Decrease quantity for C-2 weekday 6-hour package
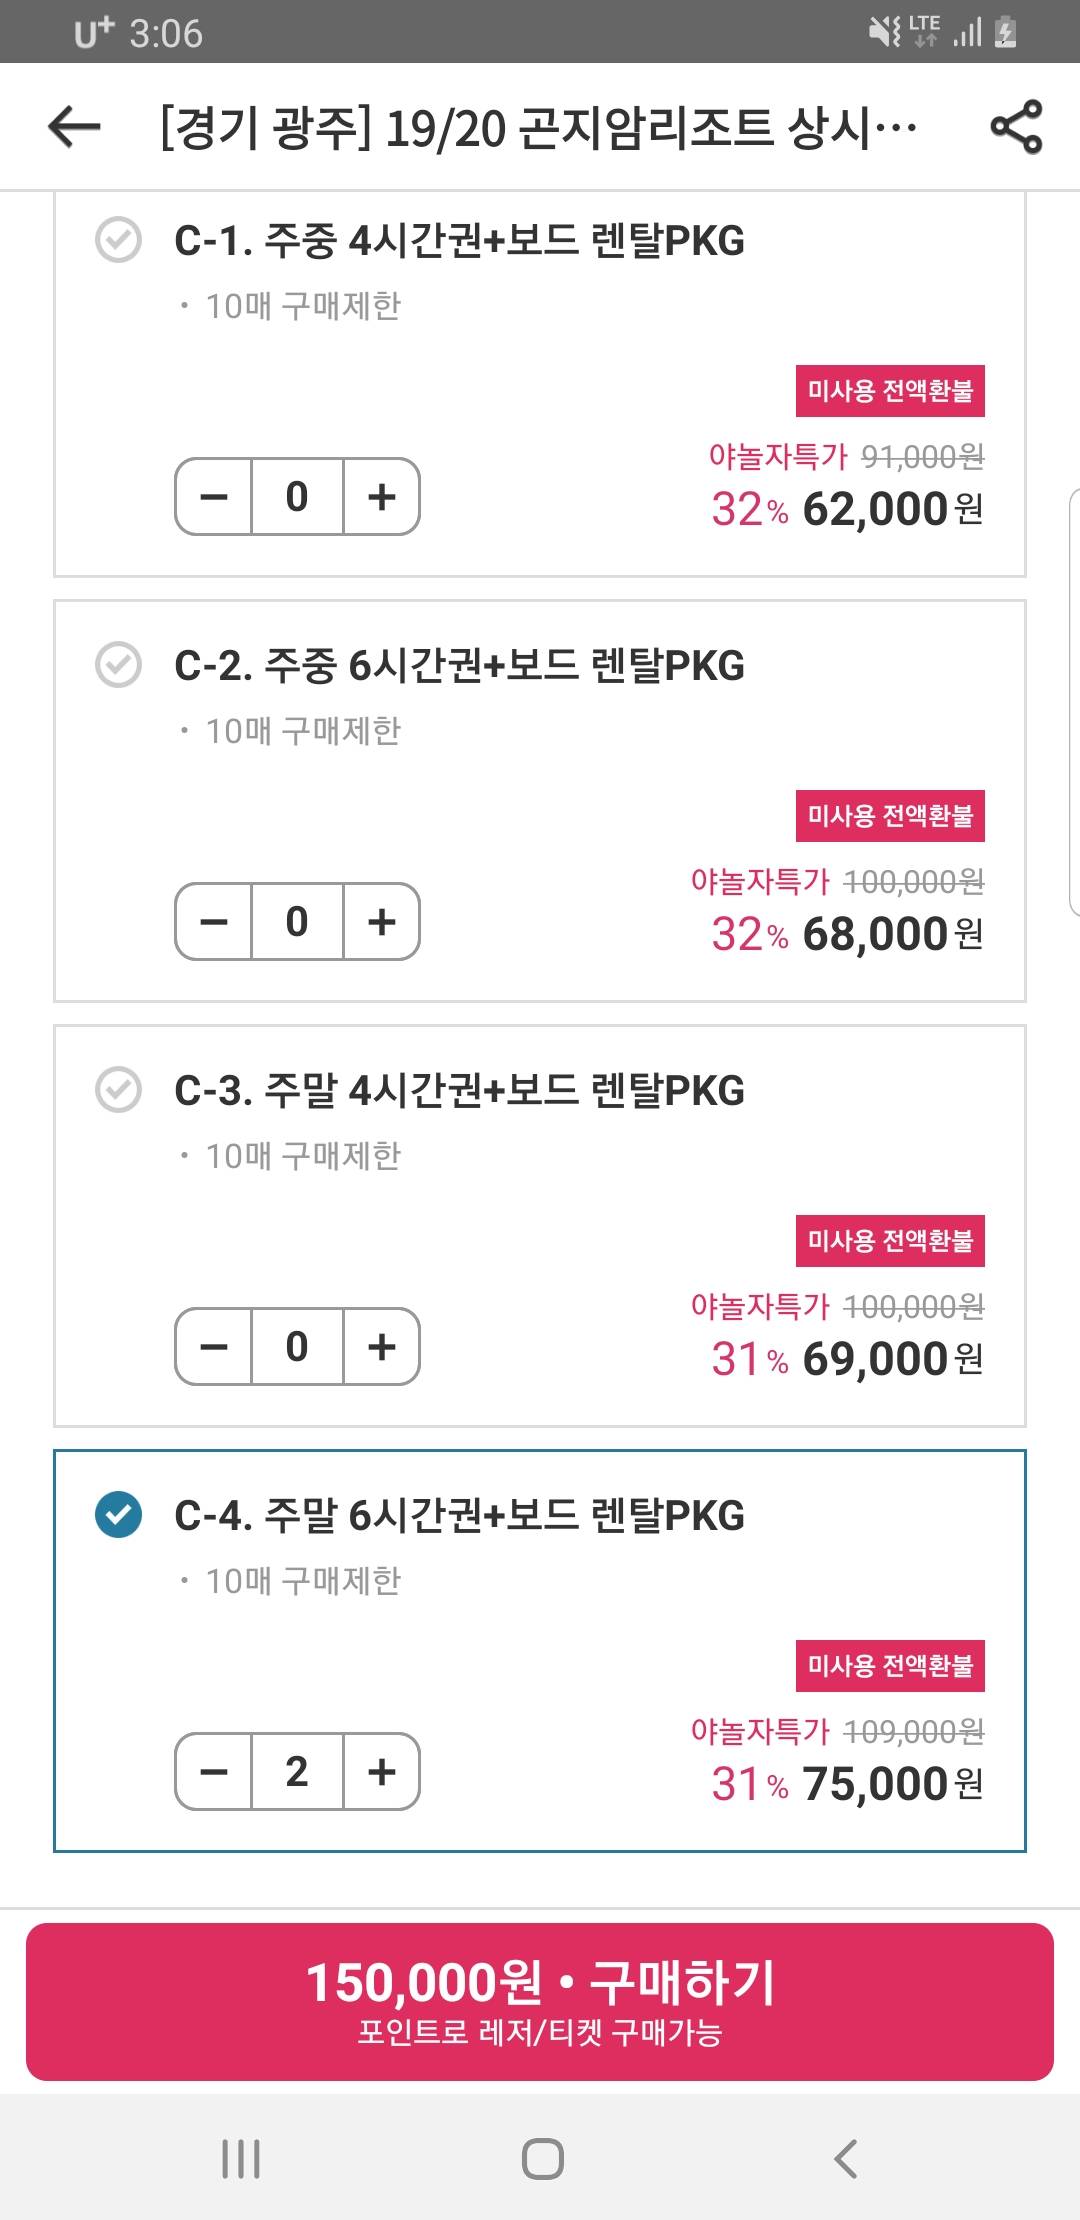Image resolution: width=1080 pixels, height=2220 pixels. click(x=214, y=922)
